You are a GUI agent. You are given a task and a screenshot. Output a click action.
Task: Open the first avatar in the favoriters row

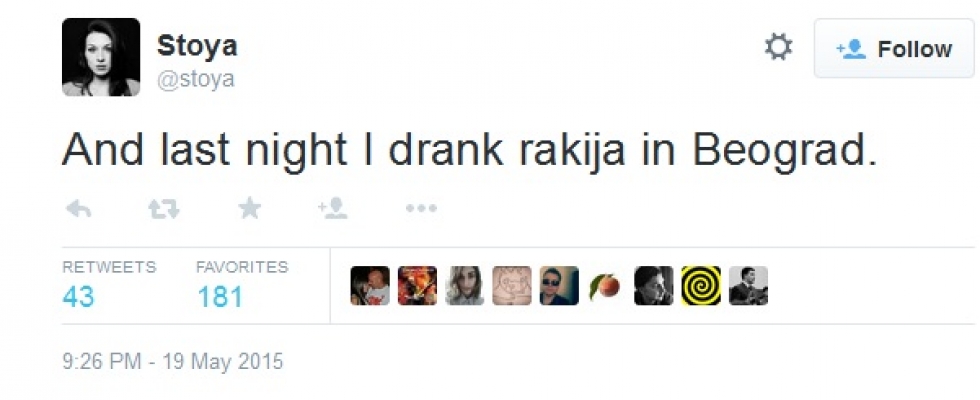tap(370, 286)
